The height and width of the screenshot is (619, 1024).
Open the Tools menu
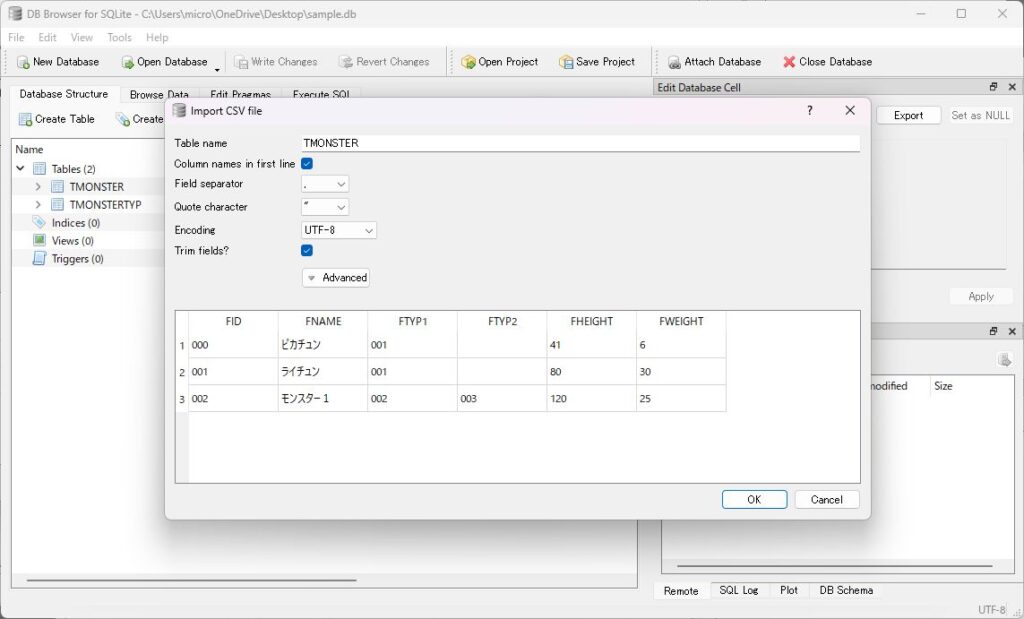pos(119,38)
